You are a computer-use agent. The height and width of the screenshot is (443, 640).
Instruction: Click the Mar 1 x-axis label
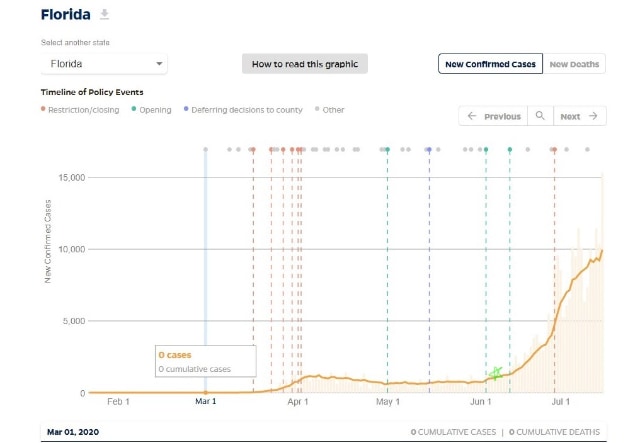click(205, 401)
